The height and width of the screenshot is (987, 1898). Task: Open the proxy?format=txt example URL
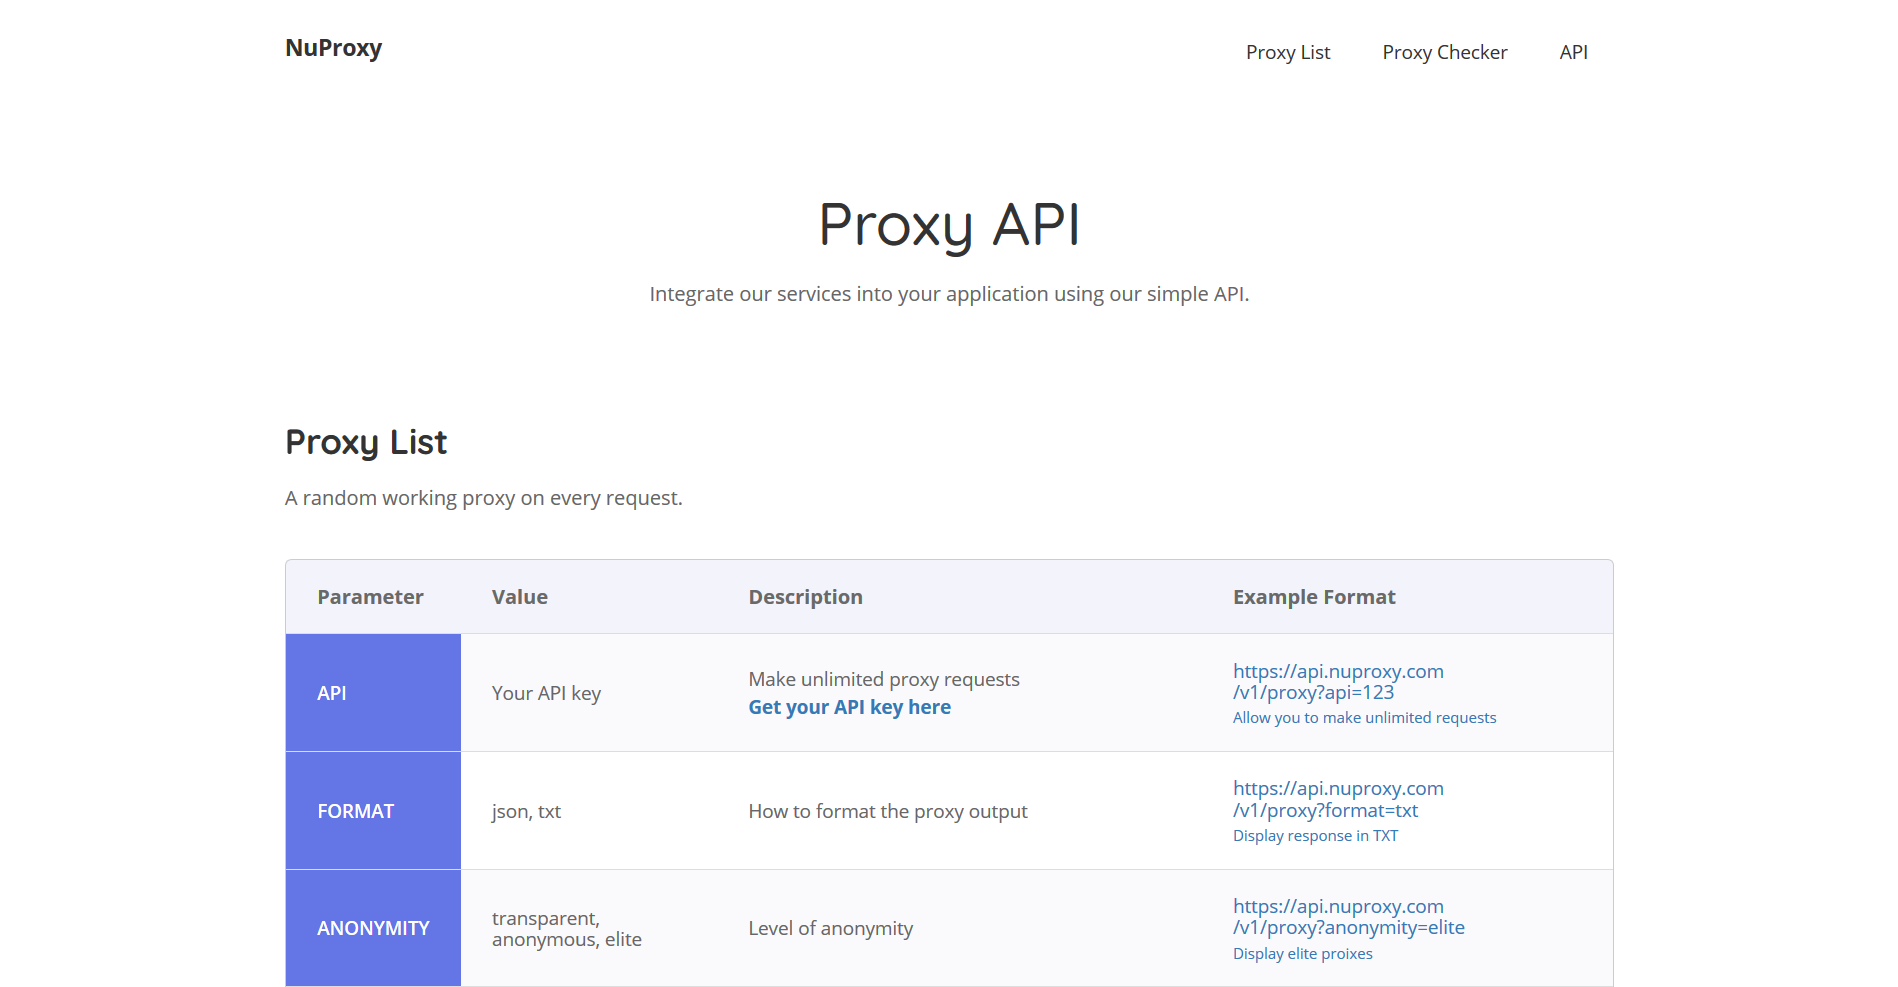tap(1337, 799)
